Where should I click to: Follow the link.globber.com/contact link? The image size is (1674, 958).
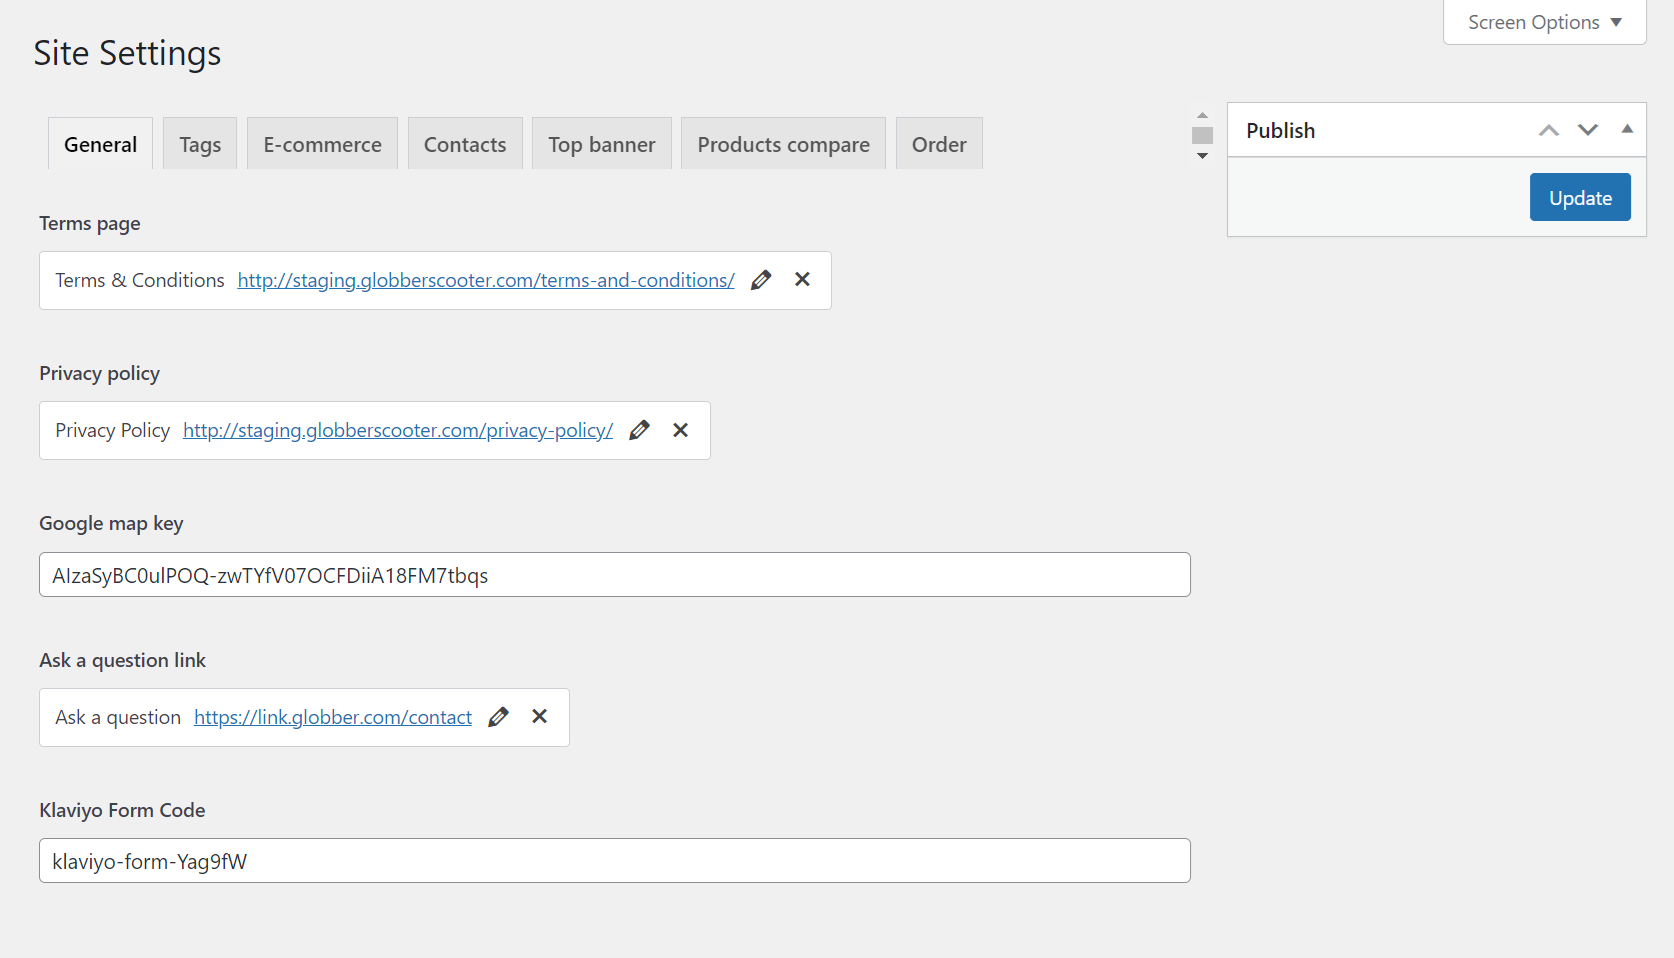pyautogui.click(x=332, y=718)
